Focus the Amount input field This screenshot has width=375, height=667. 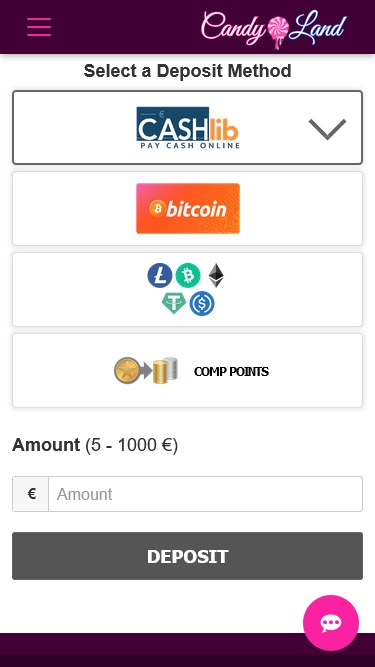pos(205,494)
